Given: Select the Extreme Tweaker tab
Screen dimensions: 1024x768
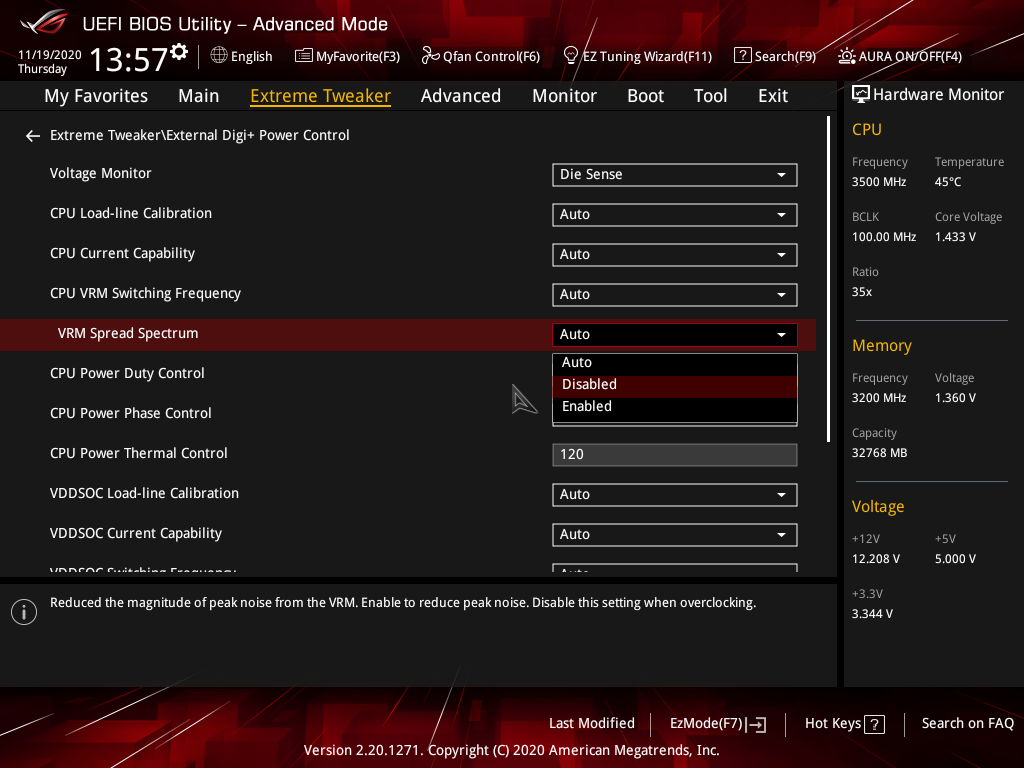Looking at the screenshot, I should 321,96.
